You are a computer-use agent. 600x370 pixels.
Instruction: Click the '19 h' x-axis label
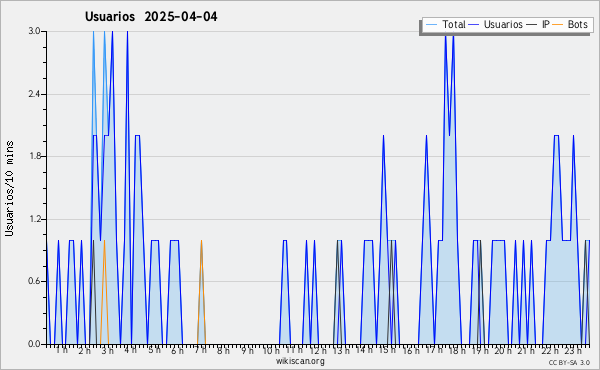481,350
